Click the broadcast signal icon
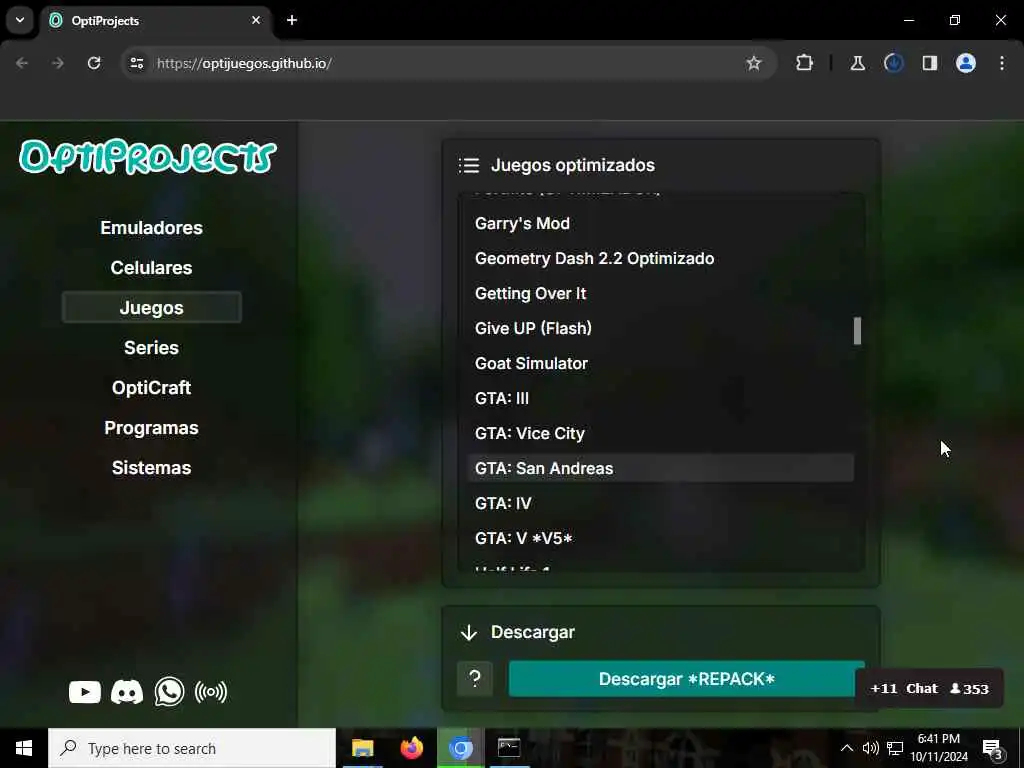Viewport: 1024px width, 768px height. (211, 692)
